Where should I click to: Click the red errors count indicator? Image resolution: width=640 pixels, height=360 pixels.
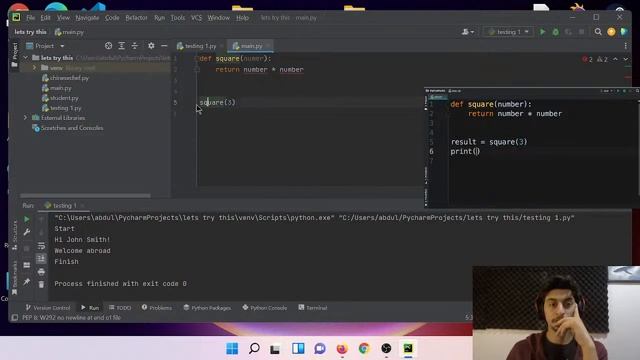[x=587, y=60]
